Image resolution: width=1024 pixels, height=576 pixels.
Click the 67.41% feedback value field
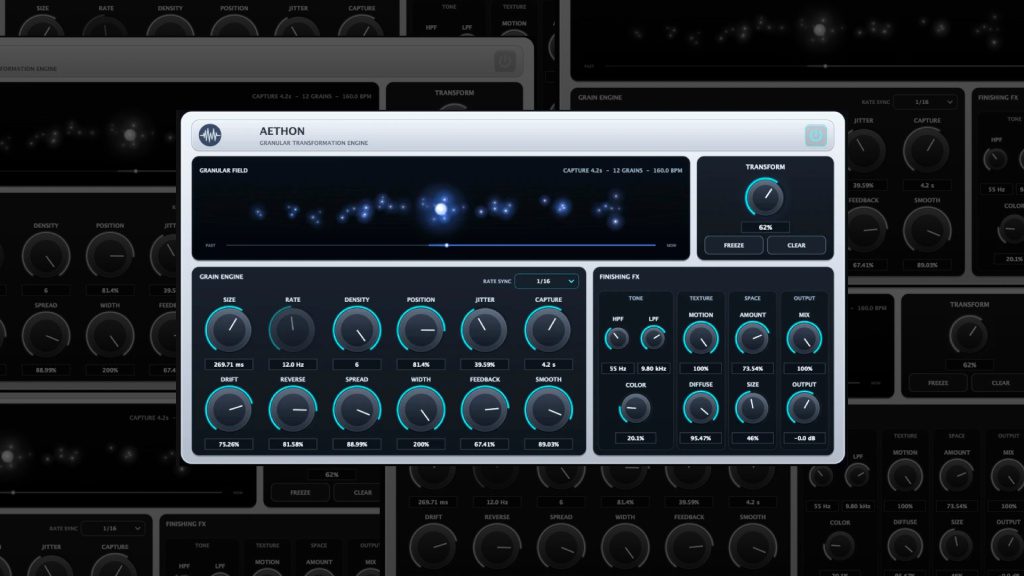(485, 444)
